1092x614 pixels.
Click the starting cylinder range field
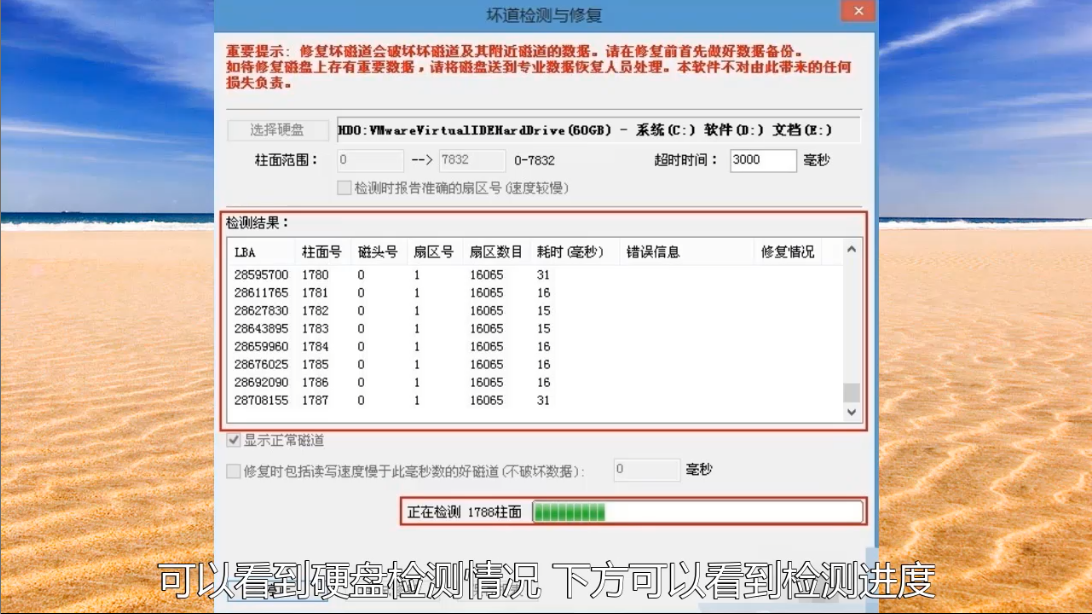370,160
